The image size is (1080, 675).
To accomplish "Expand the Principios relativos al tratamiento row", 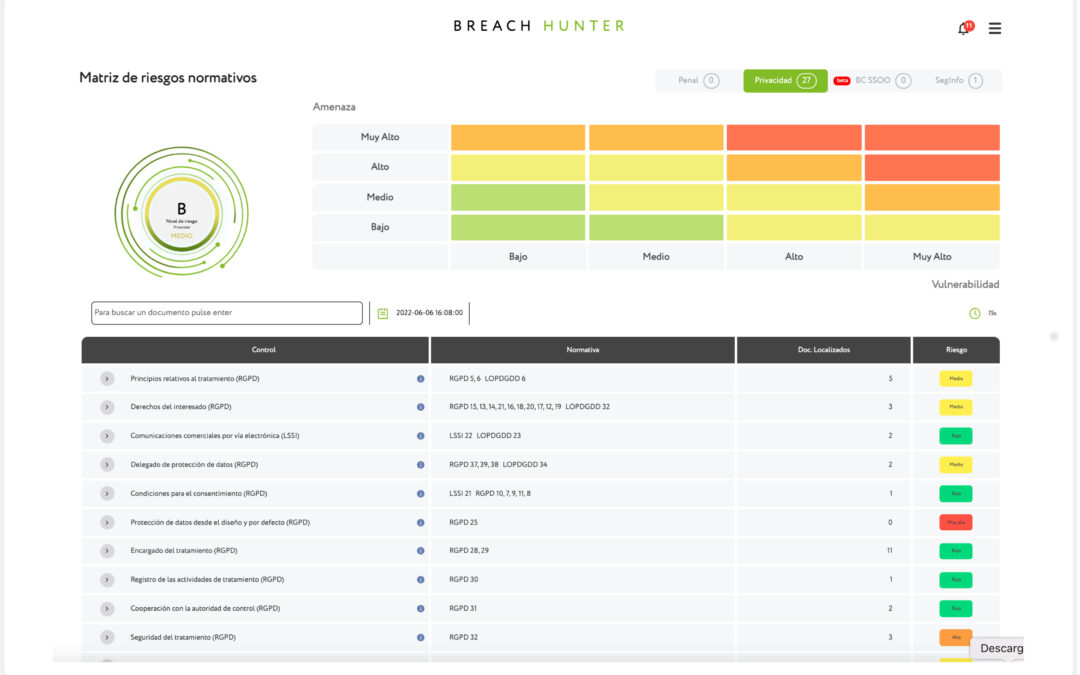I will click(107, 379).
